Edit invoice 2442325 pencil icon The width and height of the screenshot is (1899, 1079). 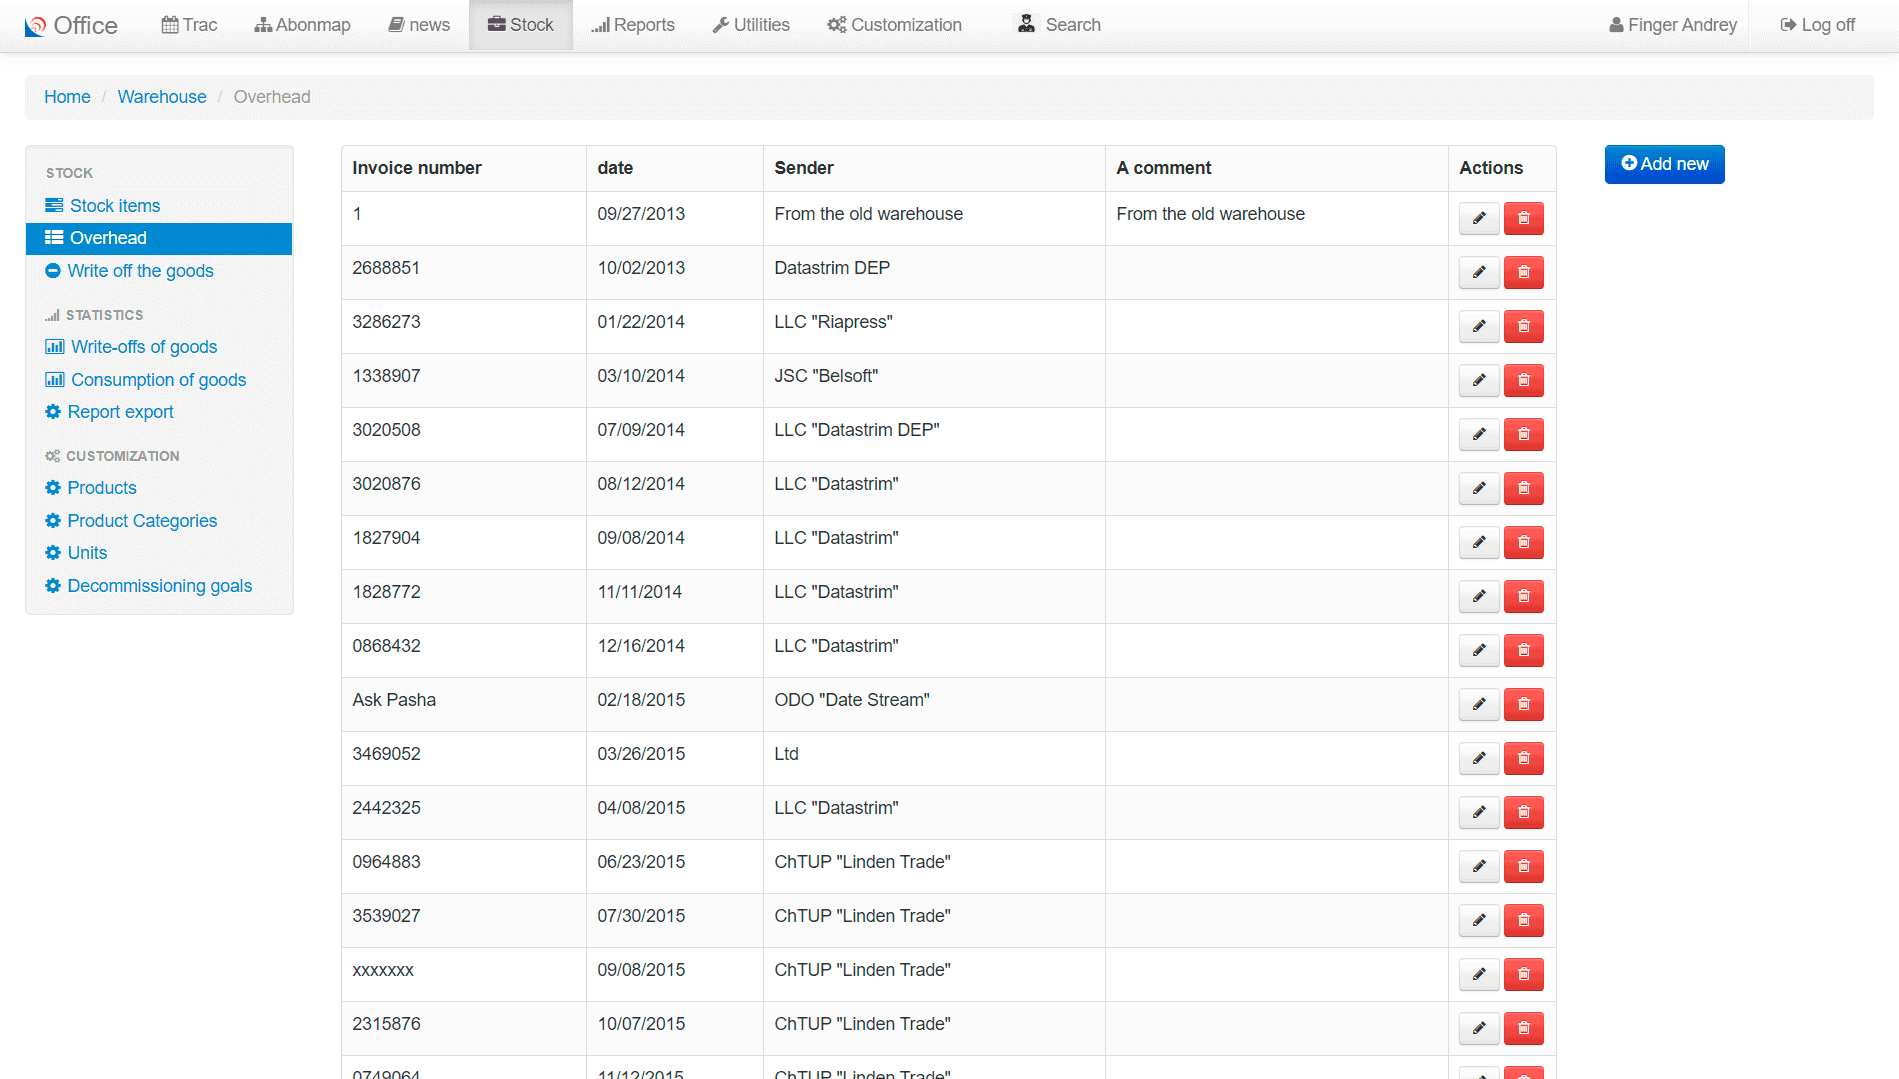pos(1479,812)
